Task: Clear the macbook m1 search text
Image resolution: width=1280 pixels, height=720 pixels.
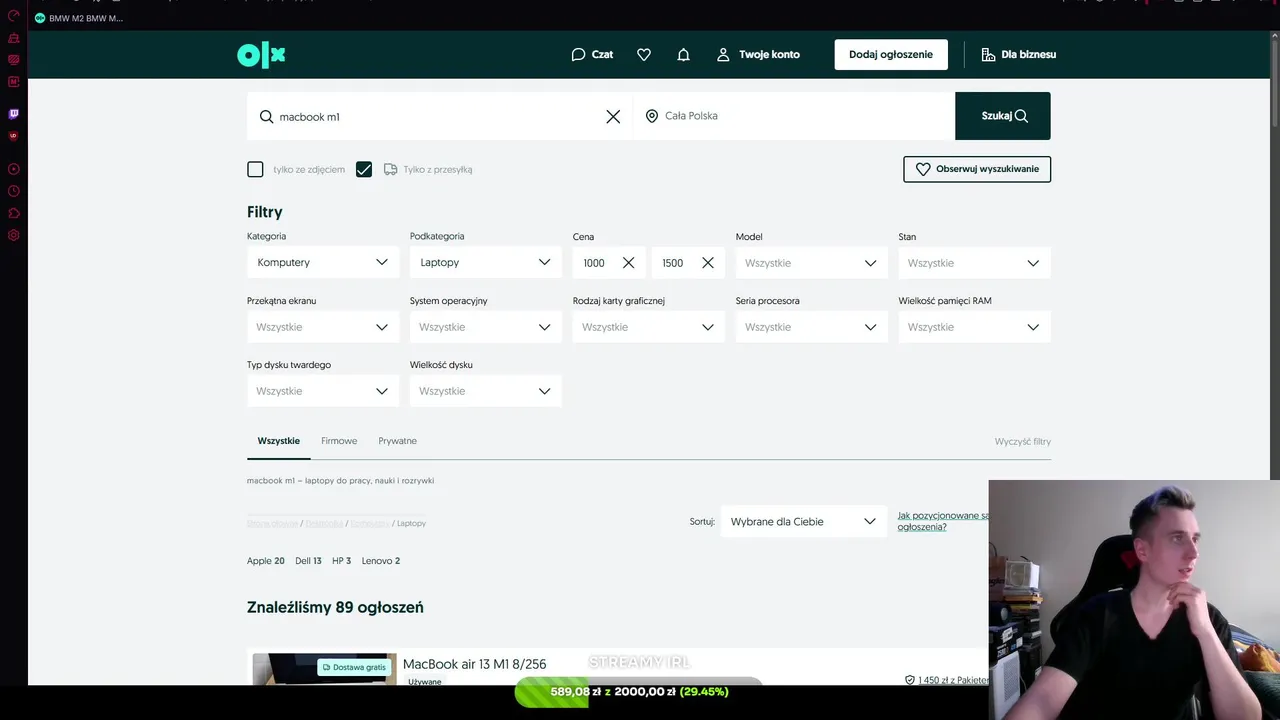Action: pyautogui.click(x=613, y=117)
